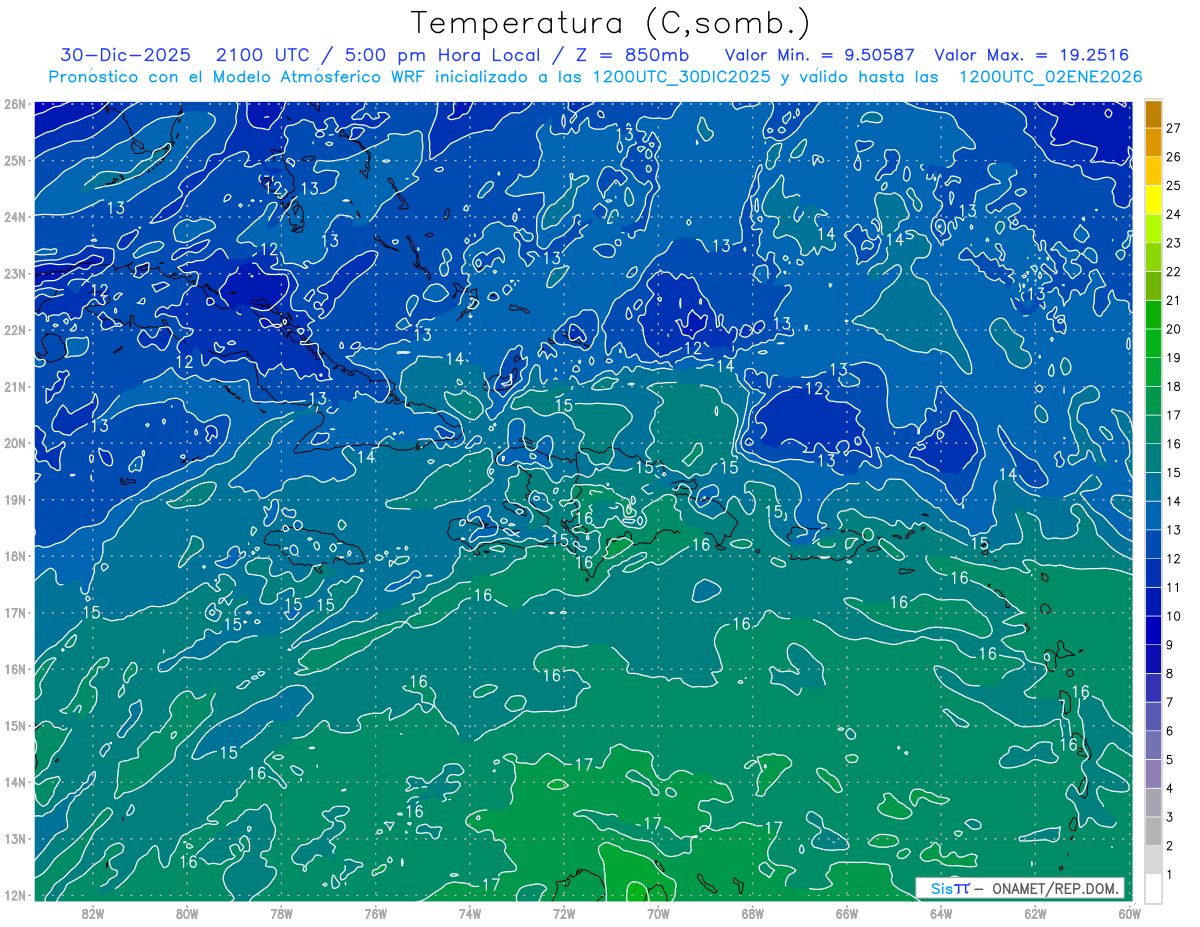Viewport: 1200px width, 927px height.
Task: Click the color scale label "24"
Action: tap(1173, 214)
